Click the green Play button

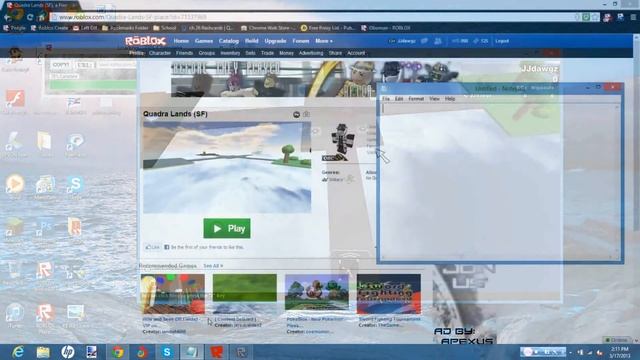227,229
